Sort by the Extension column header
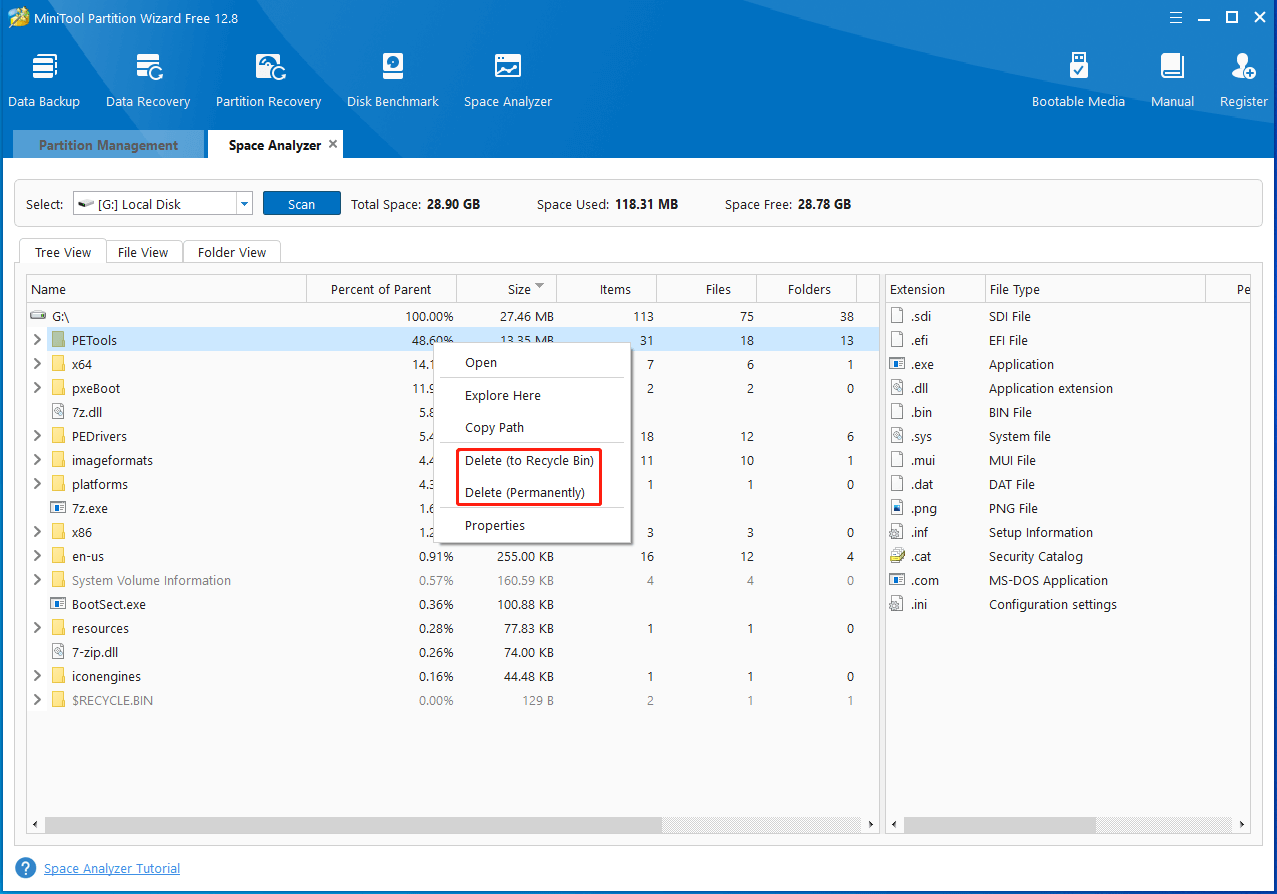Viewport: 1277px width, 894px height. 935,289
